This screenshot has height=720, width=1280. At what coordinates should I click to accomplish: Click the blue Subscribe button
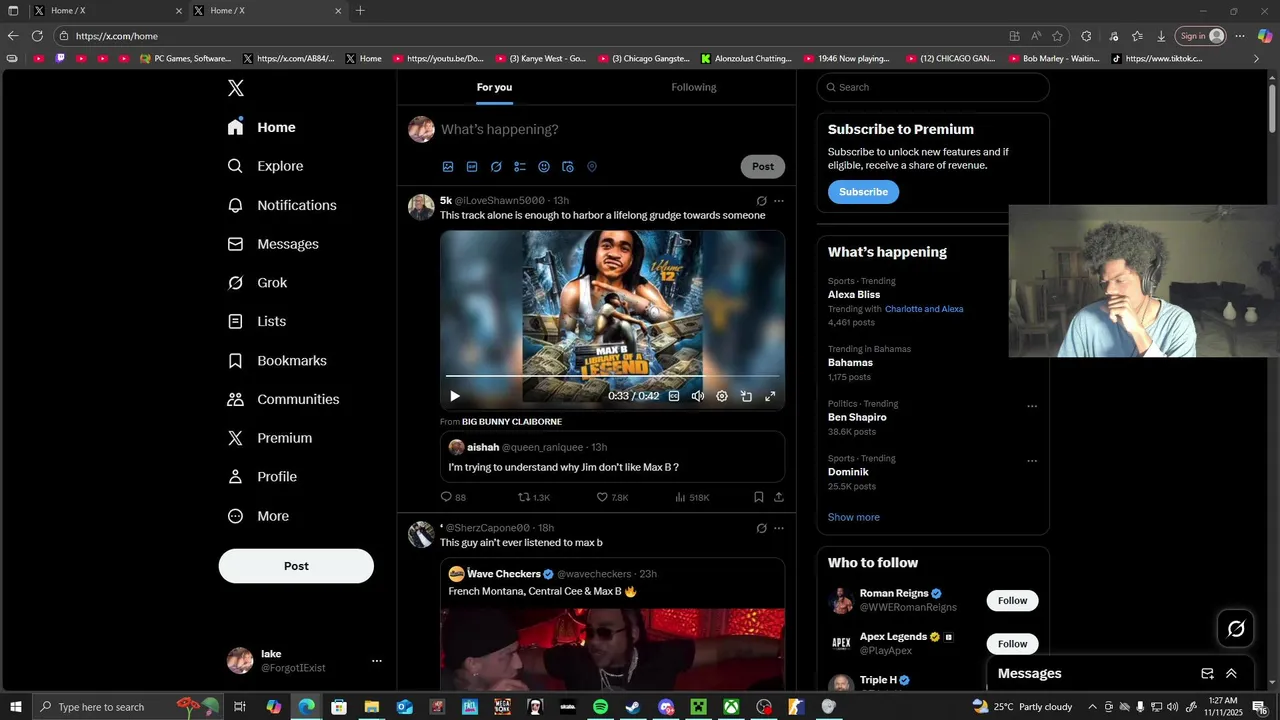pos(863,192)
